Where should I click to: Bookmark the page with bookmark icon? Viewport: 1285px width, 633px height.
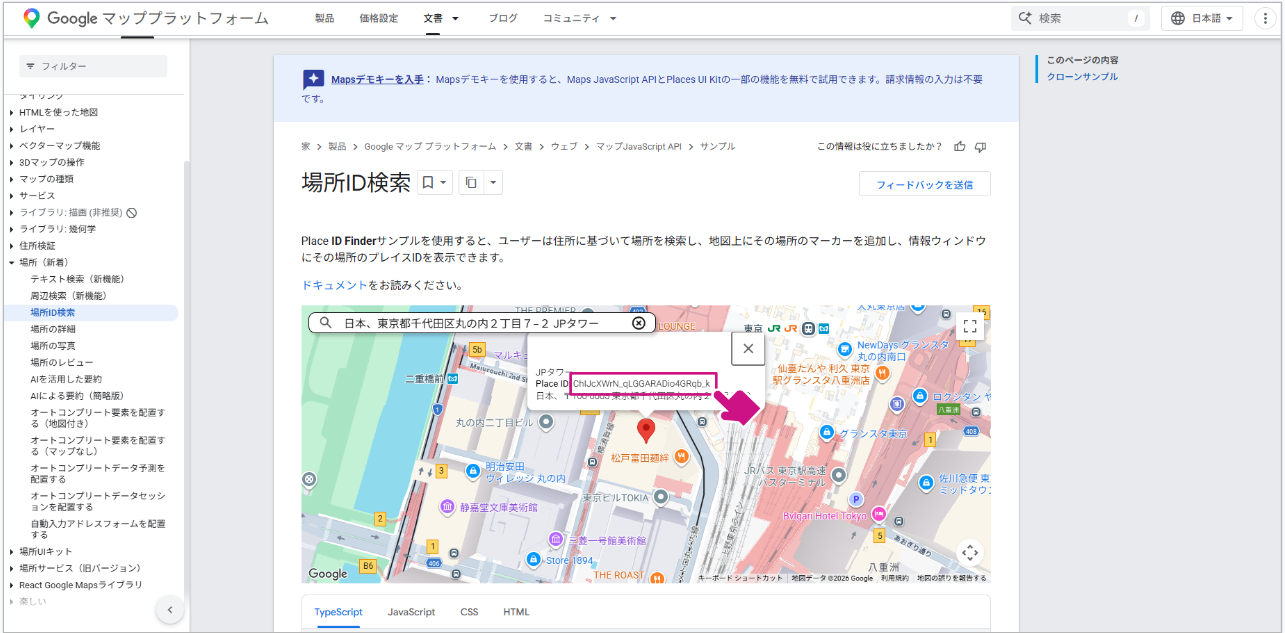click(x=427, y=182)
